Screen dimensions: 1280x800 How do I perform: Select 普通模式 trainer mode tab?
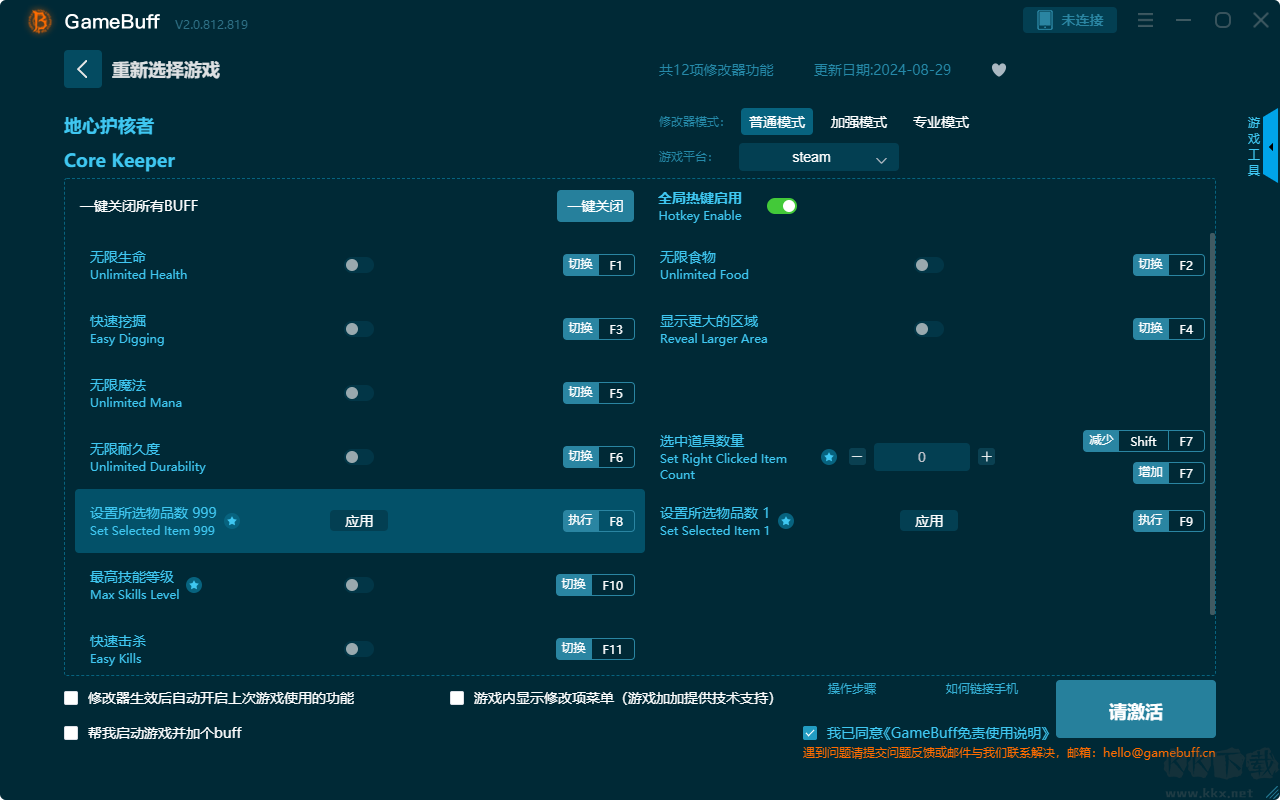pos(777,122)
